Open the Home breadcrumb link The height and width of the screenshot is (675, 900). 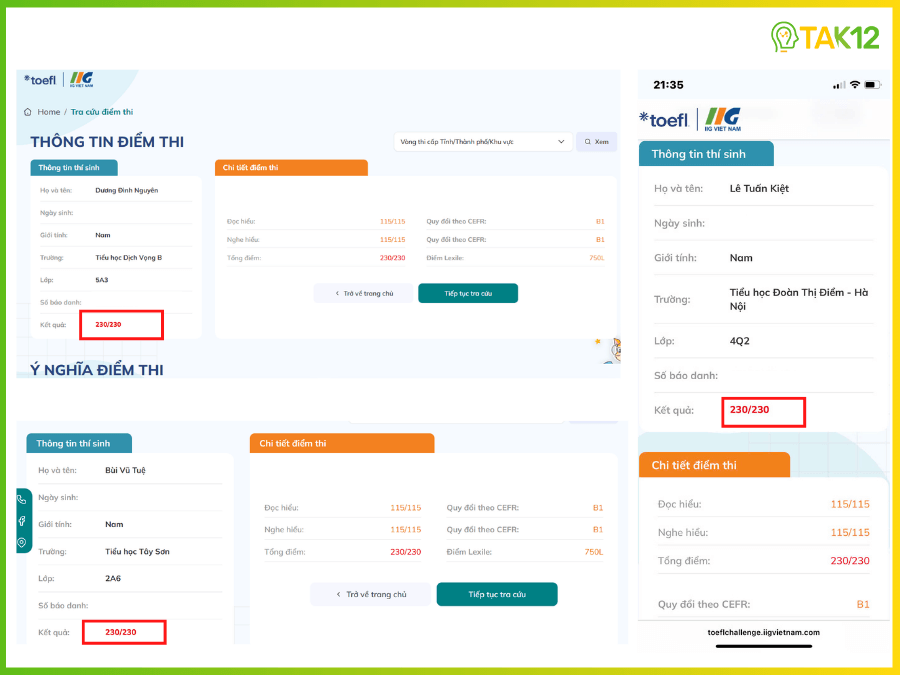click(49, 112)
